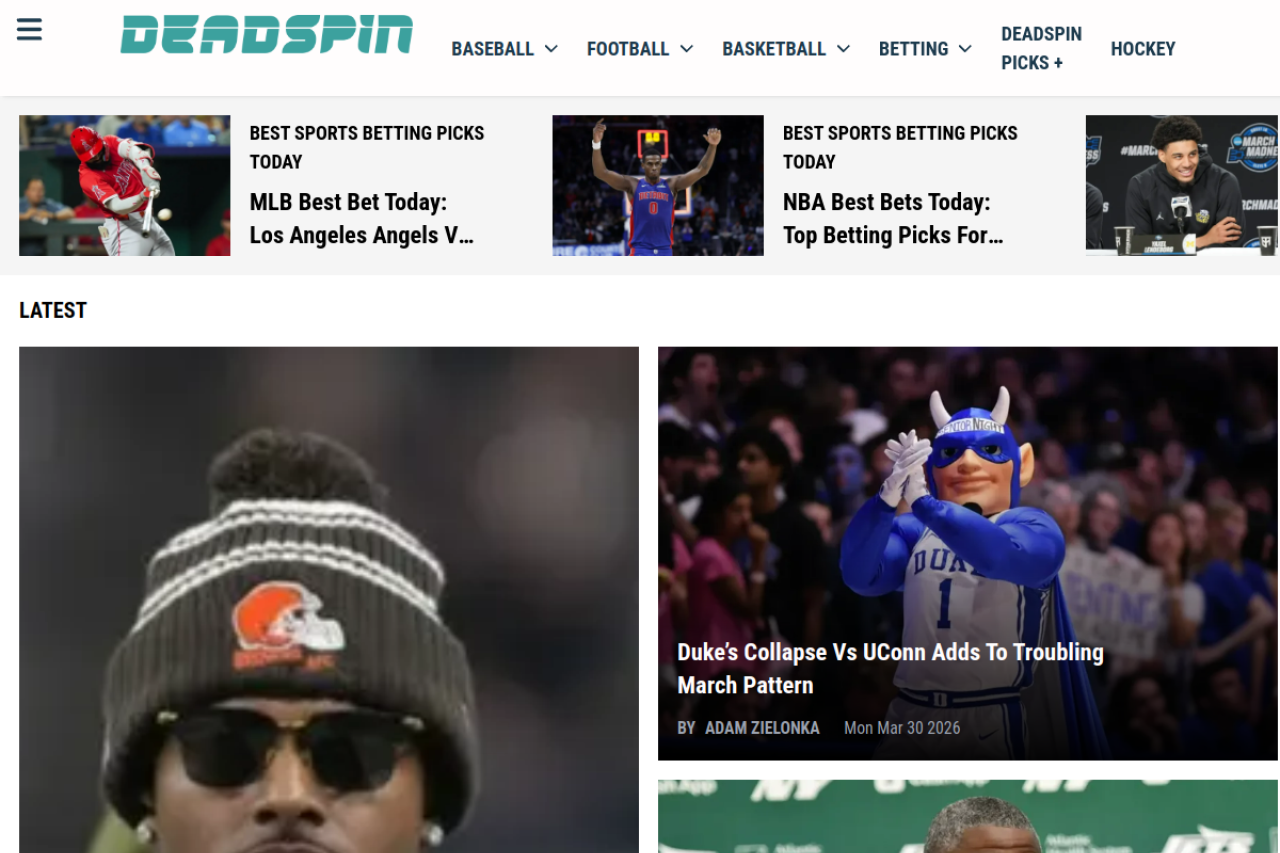Click the LATEST section heading
Image resolution: width=1280 pixels, height=853 pixels.
pos(53,310)
